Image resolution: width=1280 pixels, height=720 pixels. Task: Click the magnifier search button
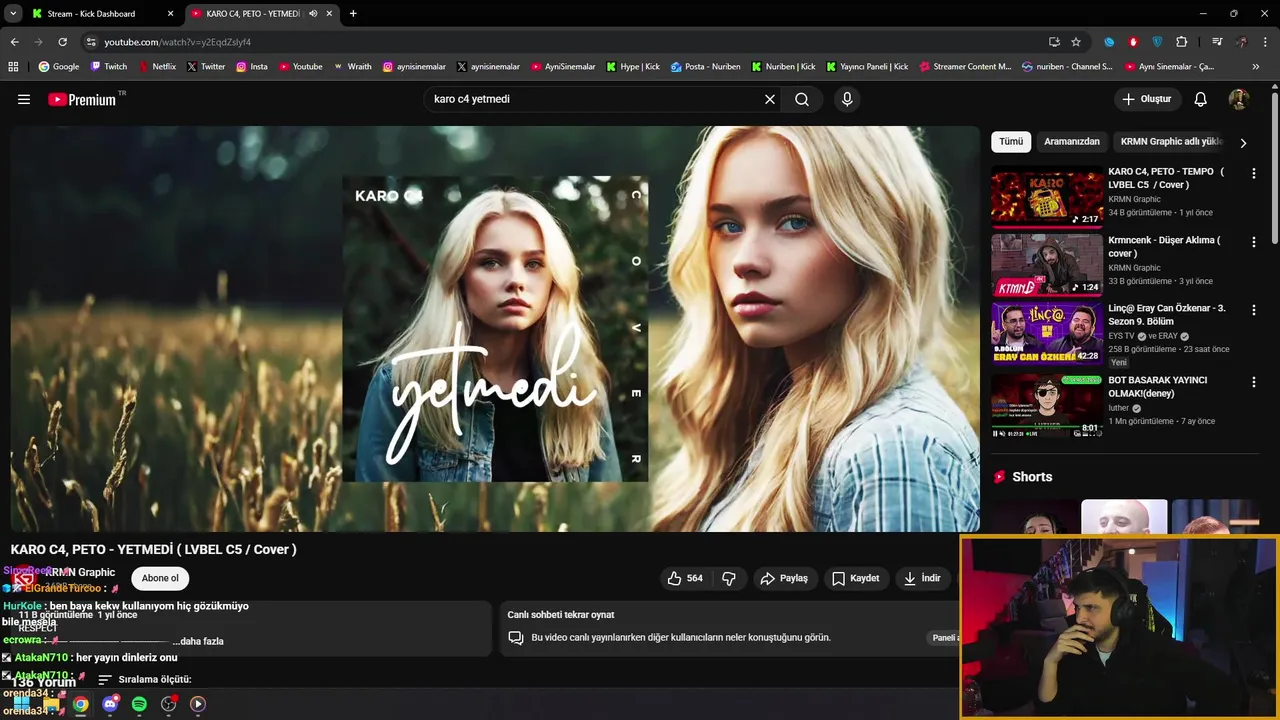802,99
